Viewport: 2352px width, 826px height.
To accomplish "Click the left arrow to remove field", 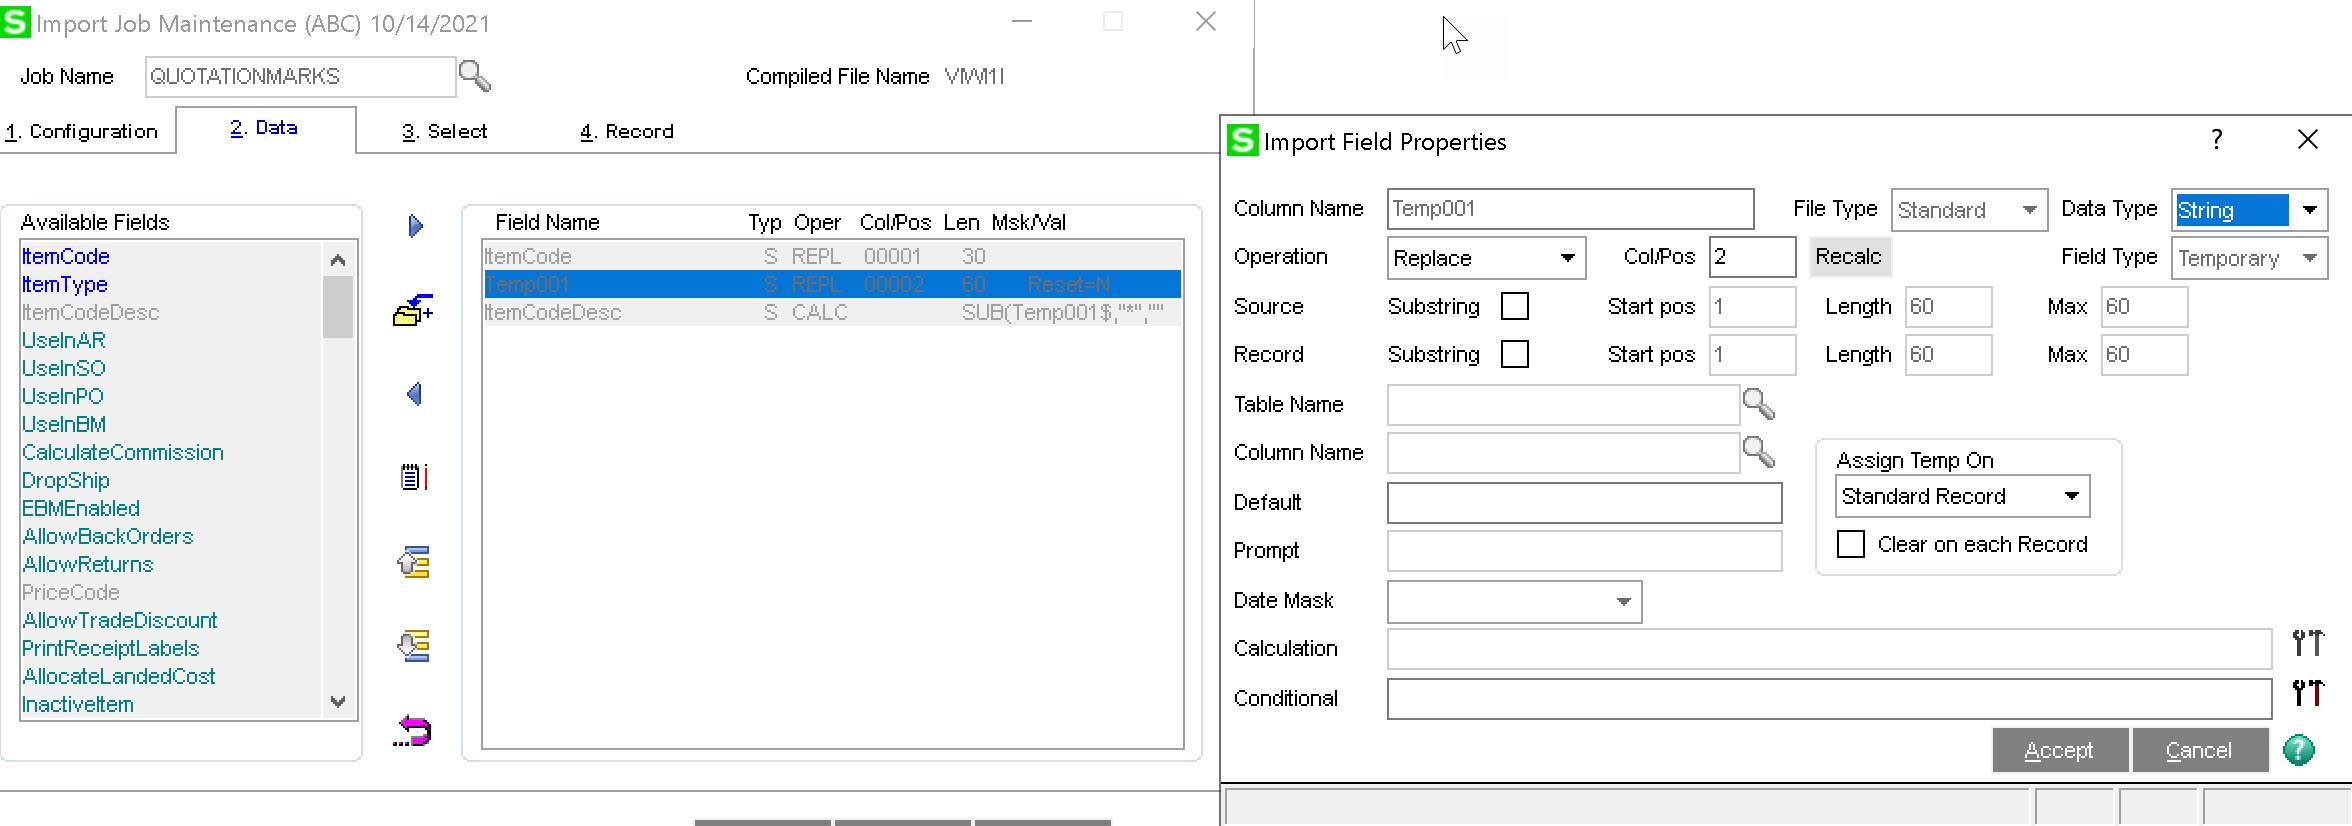I will pyautogui.click(x=415, y=394).
